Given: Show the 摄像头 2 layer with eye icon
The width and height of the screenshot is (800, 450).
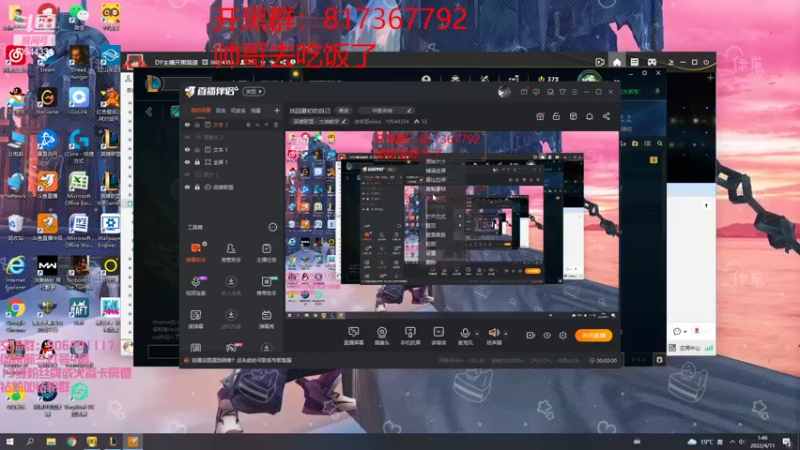Looking at the screenshot, I should click(187, 137).
